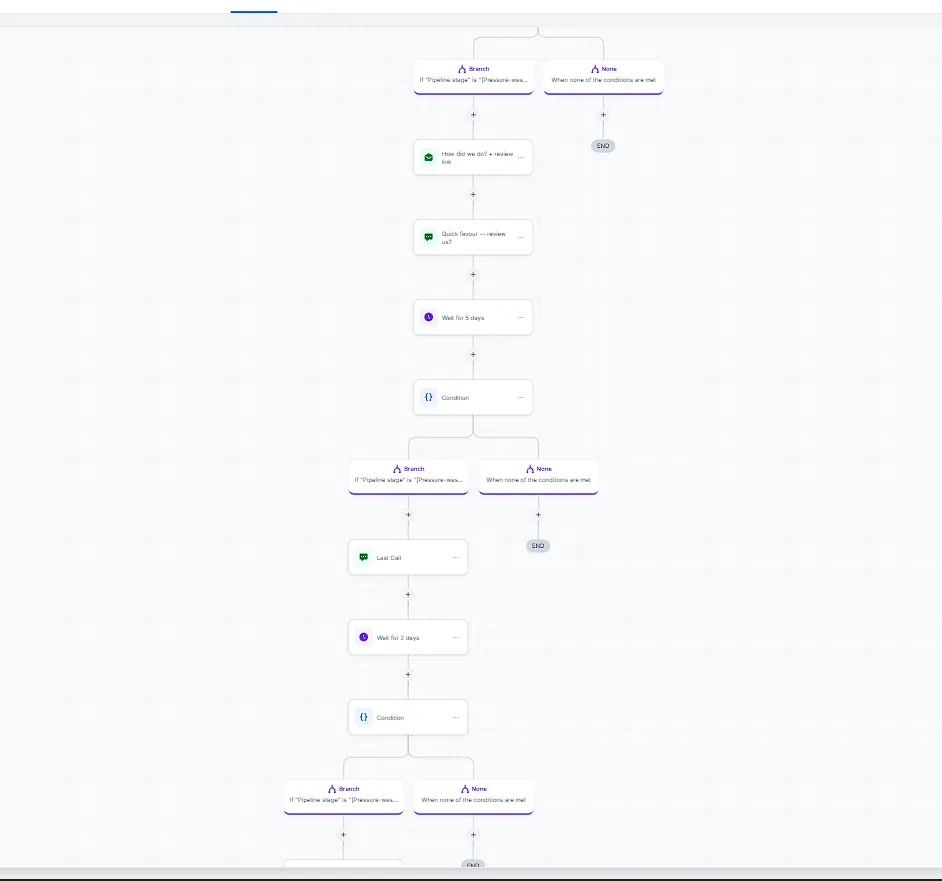Select the 'Wait for 5 days' step
The height and width of the screenshot is (881, 942).
[473, 317]
